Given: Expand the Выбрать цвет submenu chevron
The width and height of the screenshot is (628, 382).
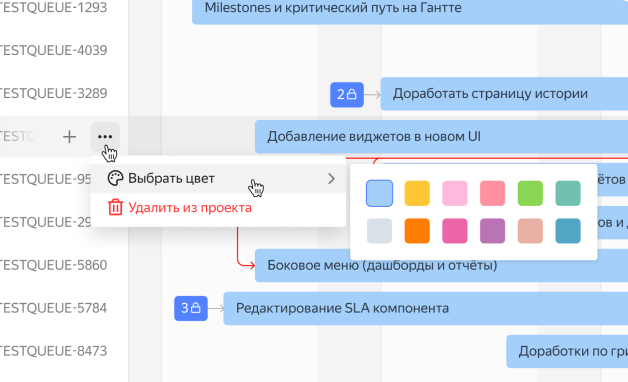Looking at the screenshot, I should 331,179.
